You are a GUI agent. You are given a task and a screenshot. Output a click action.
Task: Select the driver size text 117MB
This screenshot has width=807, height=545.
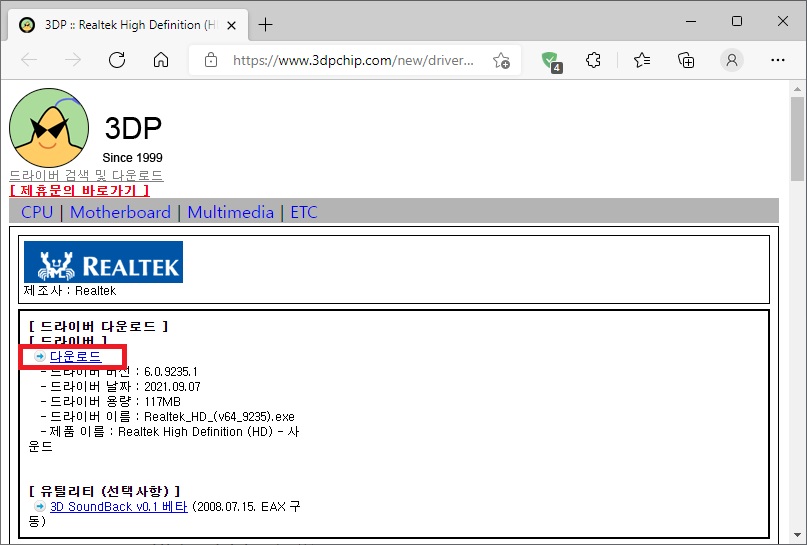[x=163, y=401]
